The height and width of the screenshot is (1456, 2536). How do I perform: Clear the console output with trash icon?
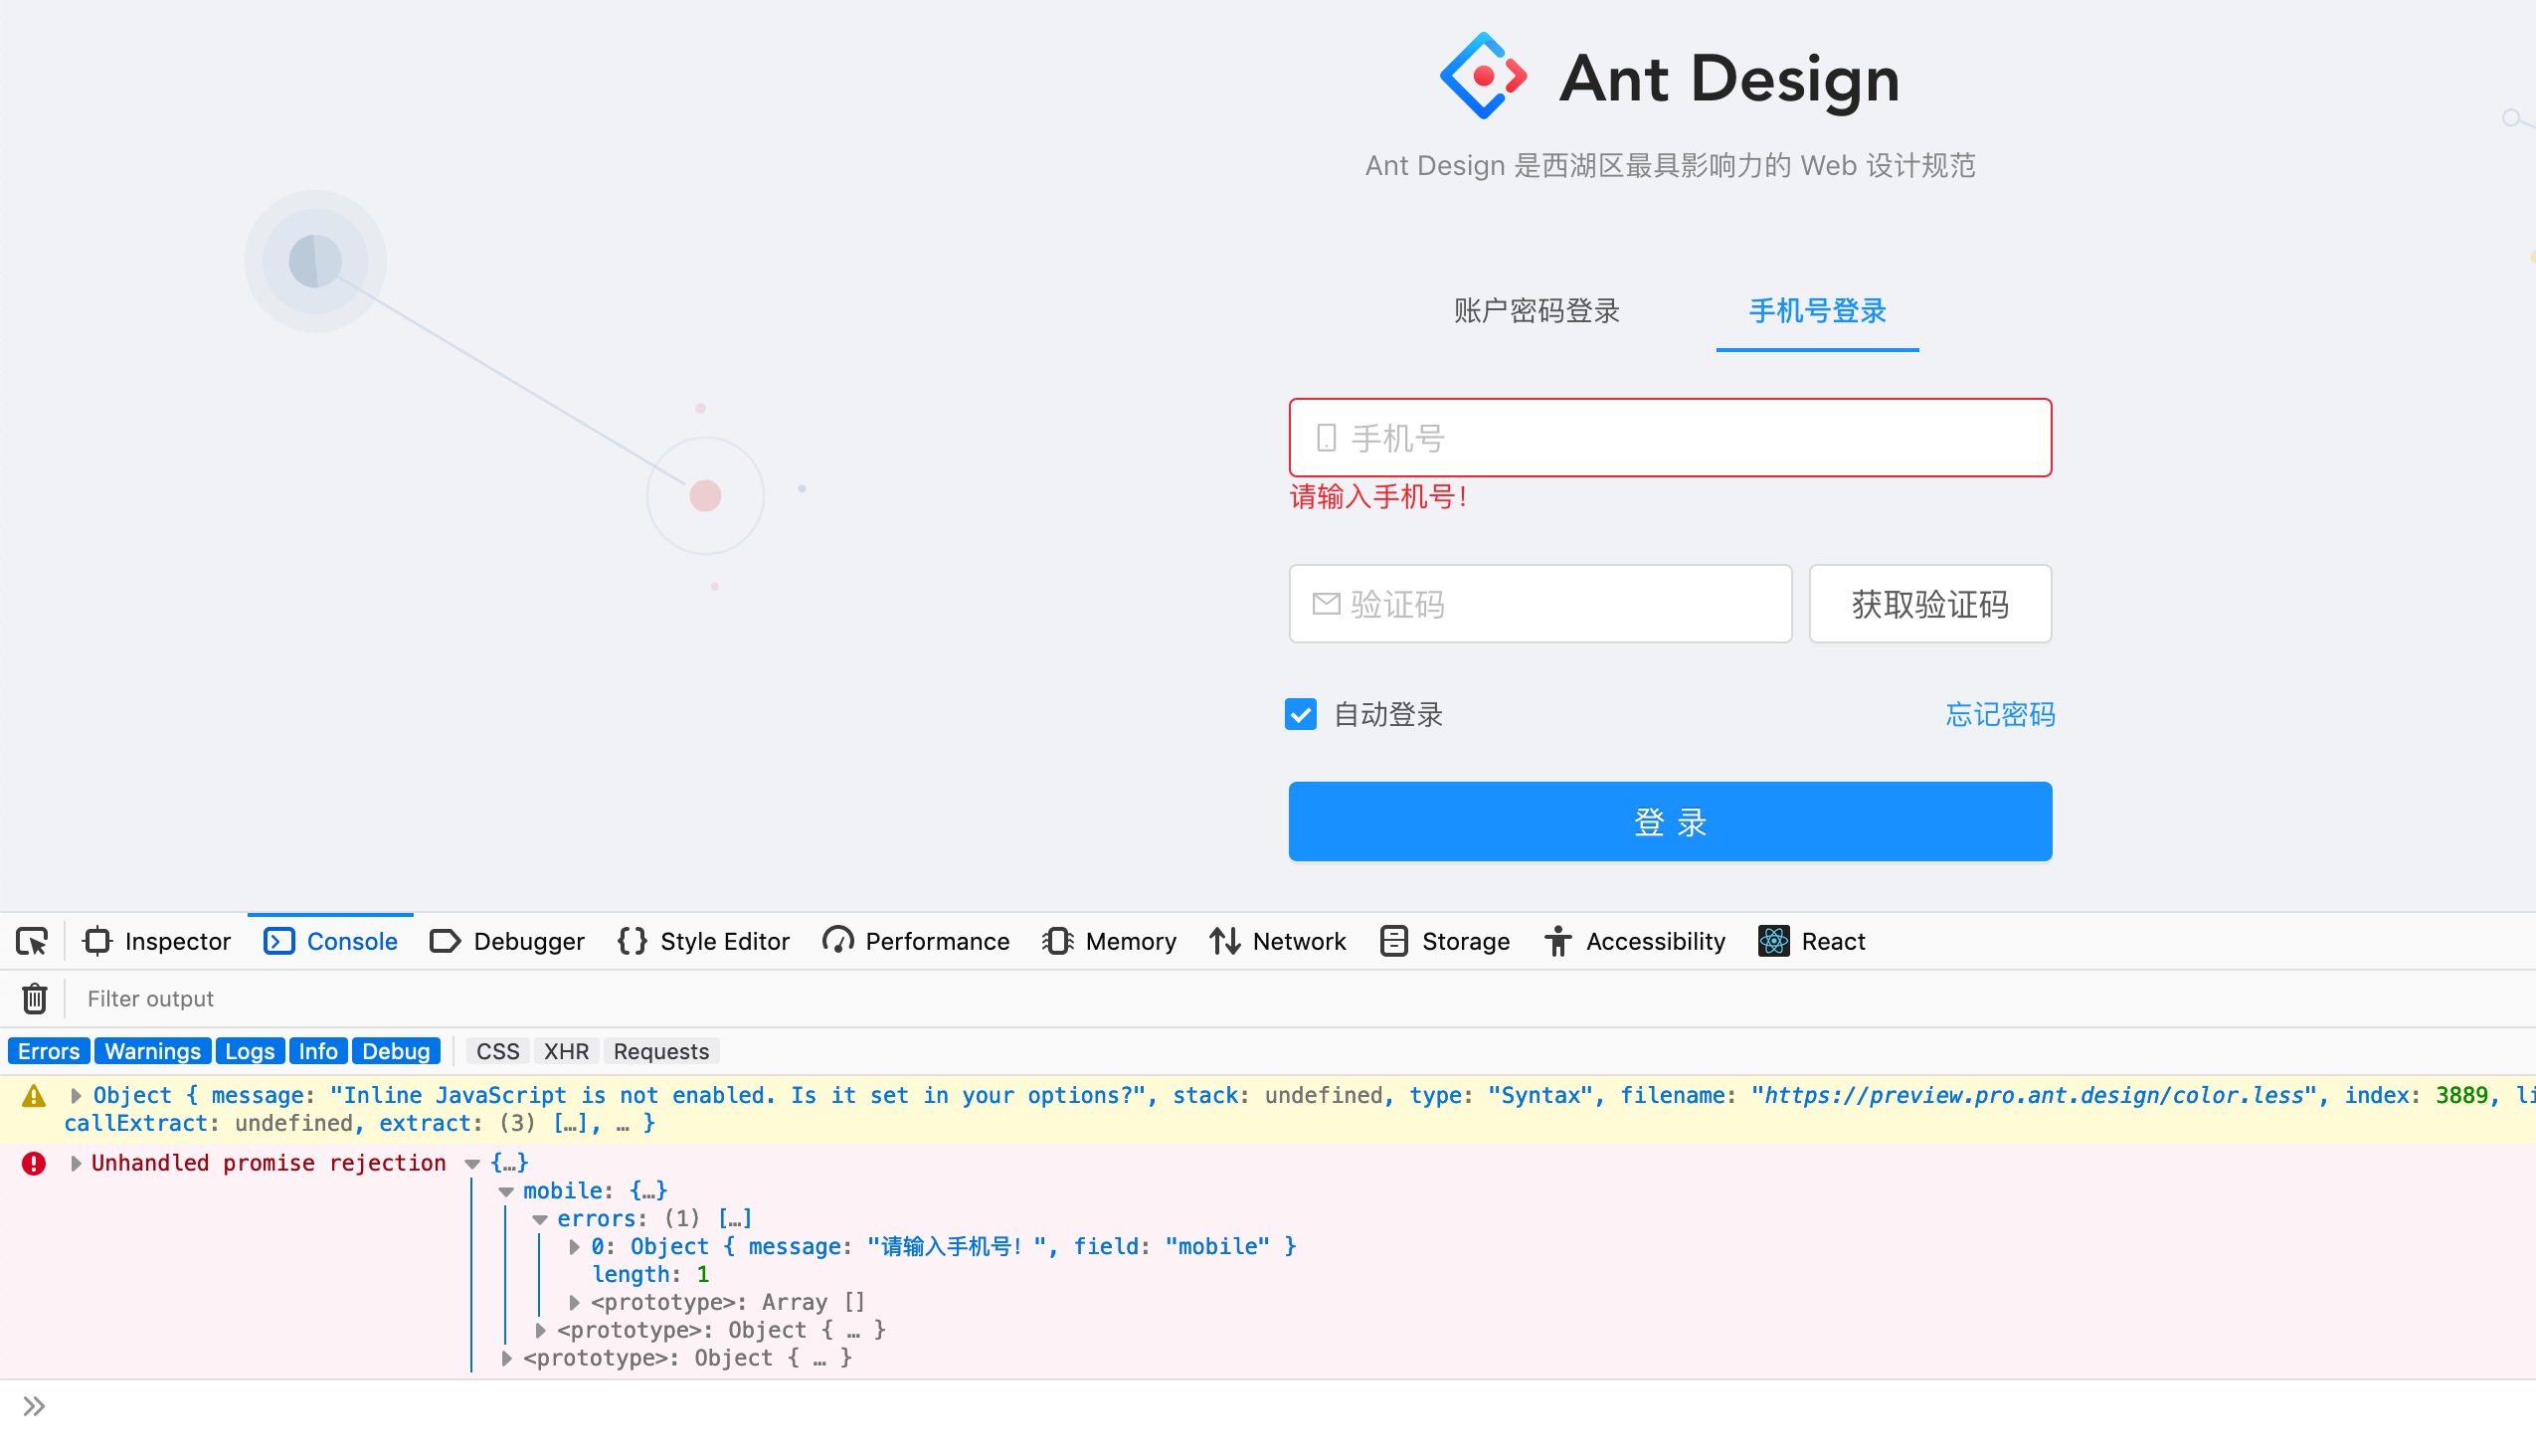tap(34, 998)
